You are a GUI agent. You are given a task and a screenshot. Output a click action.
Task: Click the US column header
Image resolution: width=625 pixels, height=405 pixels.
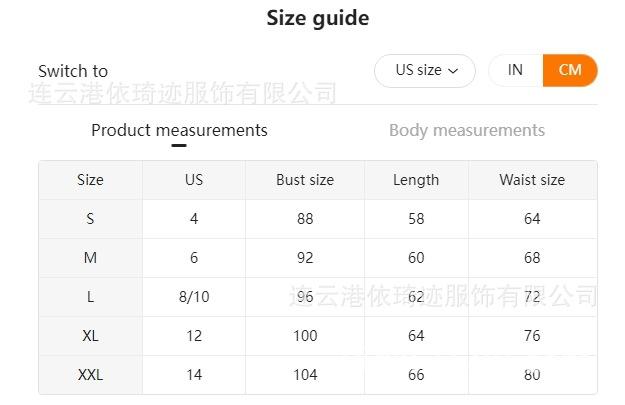pyautogui.click(x=194, y=180)
